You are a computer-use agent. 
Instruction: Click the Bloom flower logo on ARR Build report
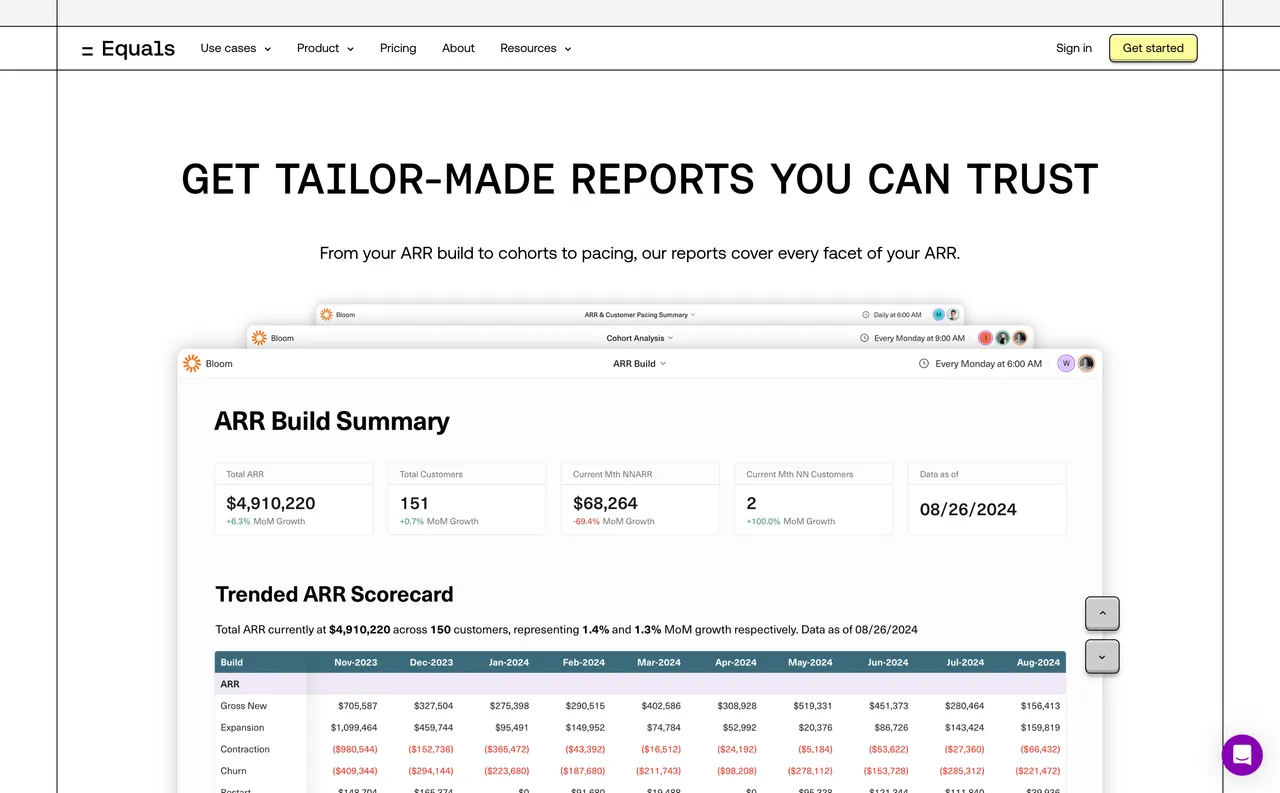192,364
